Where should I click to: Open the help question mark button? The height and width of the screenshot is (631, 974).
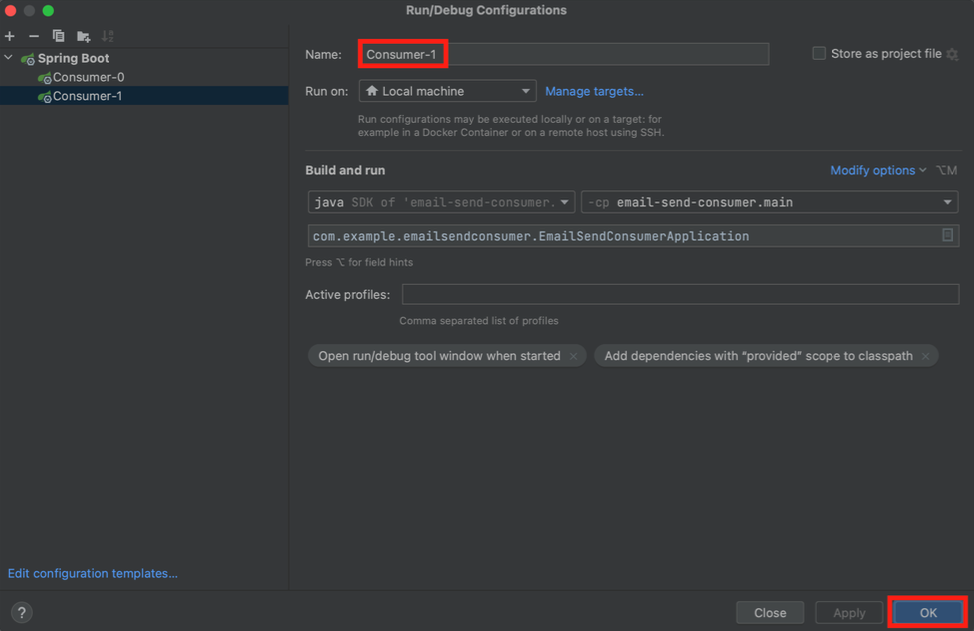[x=21, y=613]
